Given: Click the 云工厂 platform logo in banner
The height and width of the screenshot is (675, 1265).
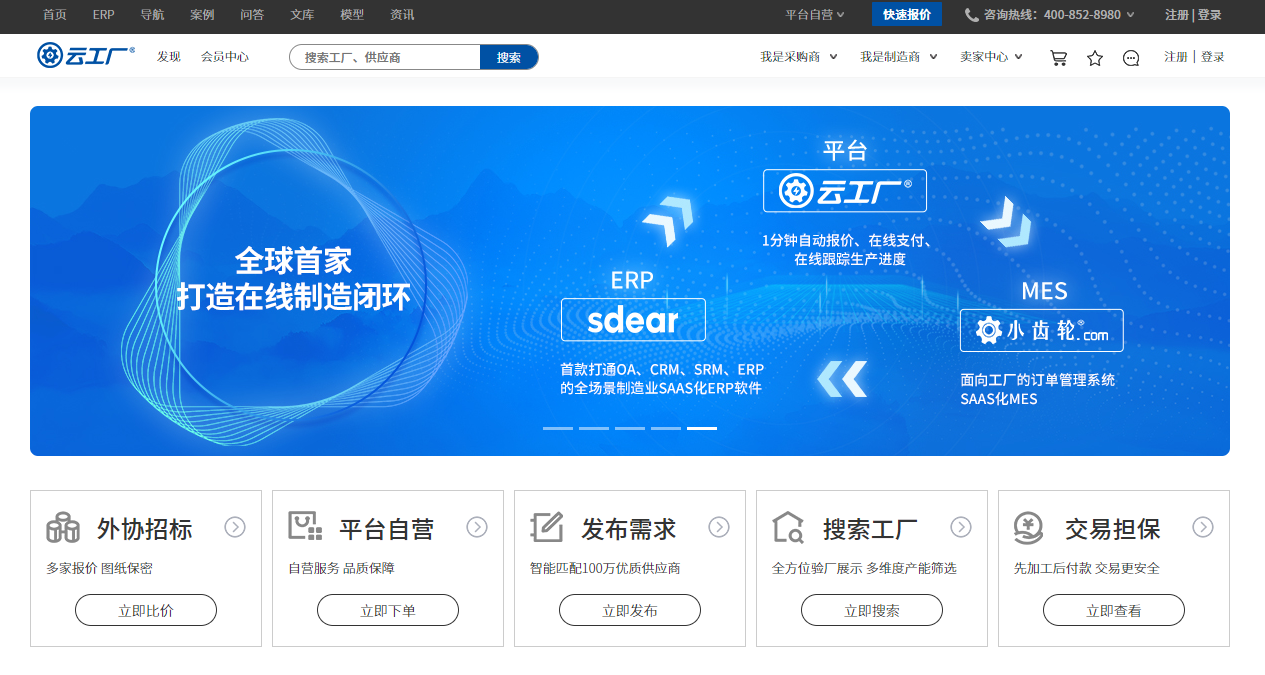Looking at the screenshot, I should 845,190.
